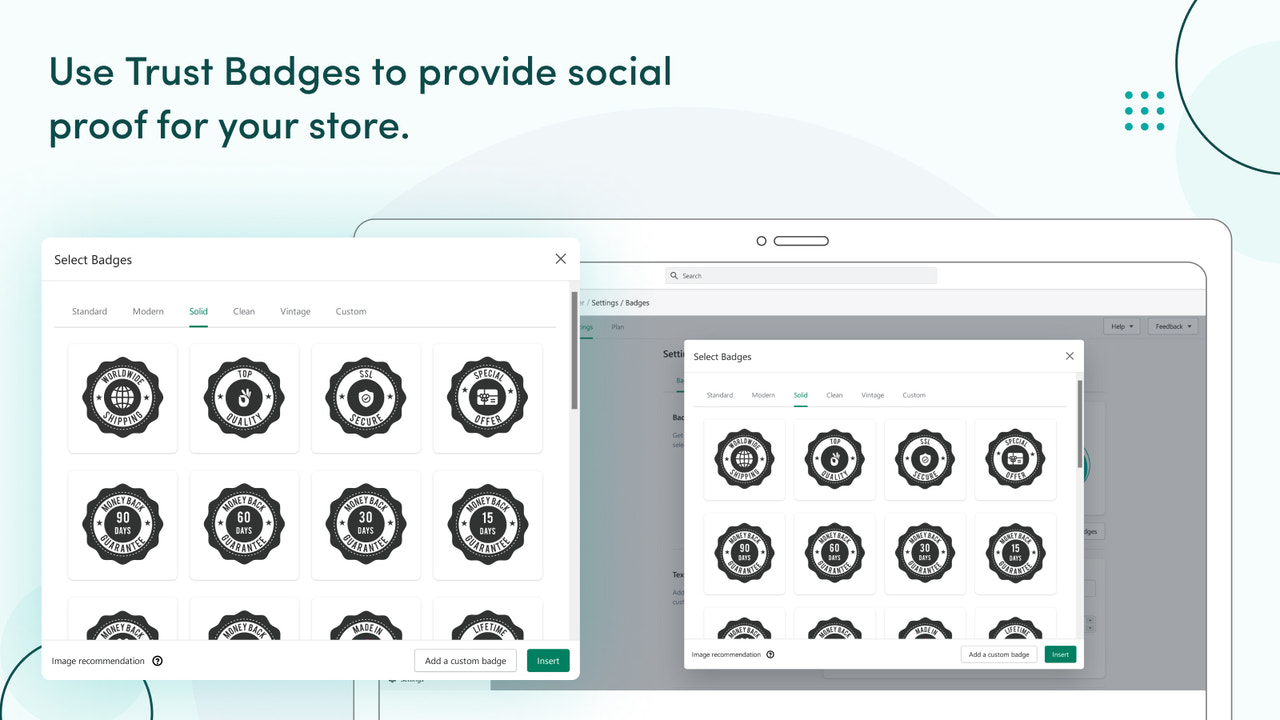The width and height of the screenshot is (1280, 720).
Task: Choose the 15 Days Money Back badge
Action: [x=488, y=524]
